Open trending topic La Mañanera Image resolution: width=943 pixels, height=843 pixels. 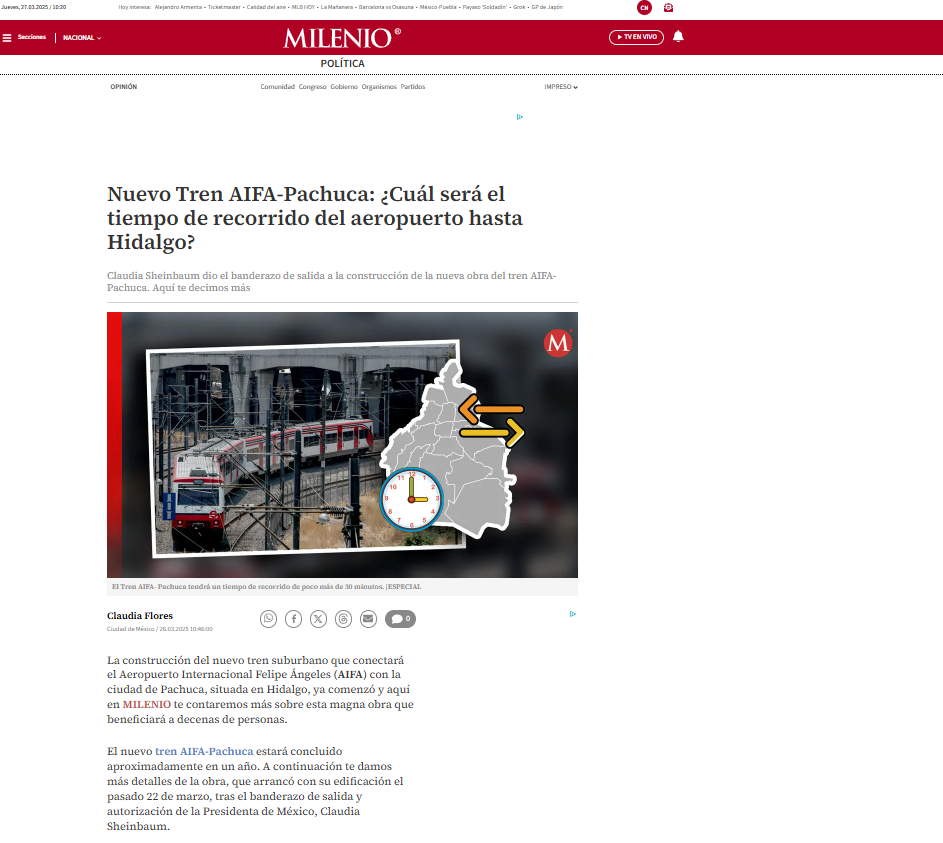(337, 7)
